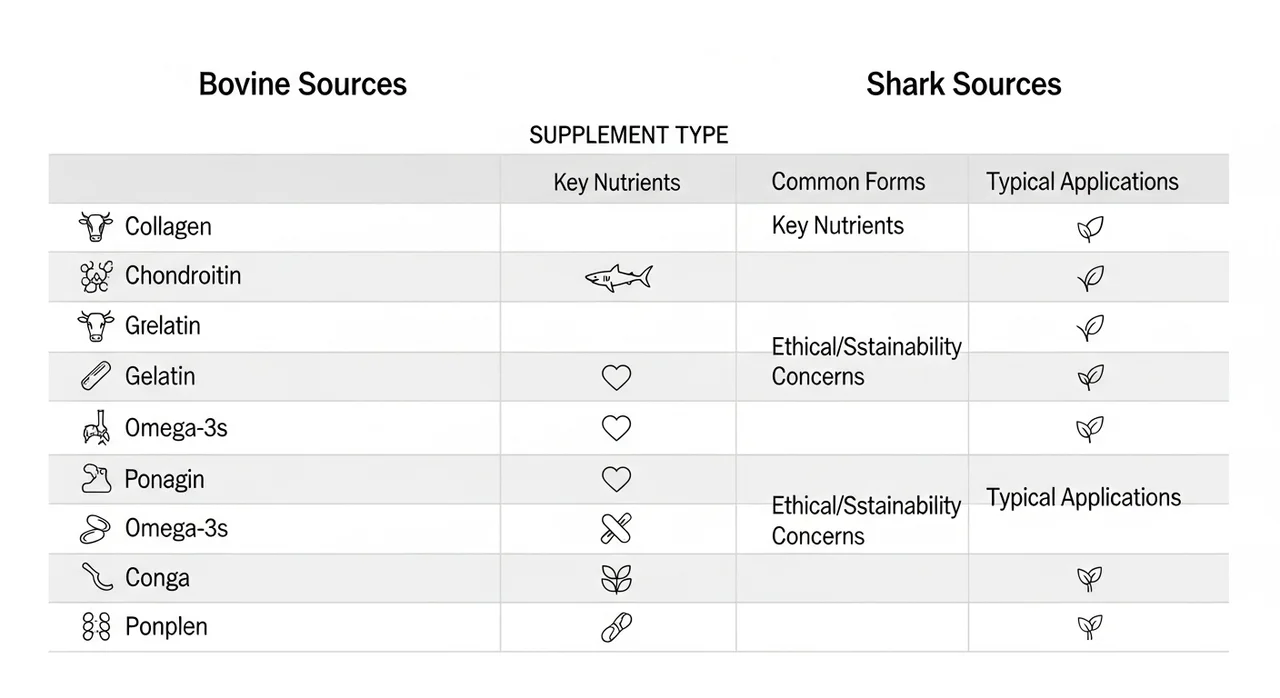This screenshot has height=698, width=1280.
Task: Click the SUPPLEMENT TYPE title text
Action: (x=629, y=135)
